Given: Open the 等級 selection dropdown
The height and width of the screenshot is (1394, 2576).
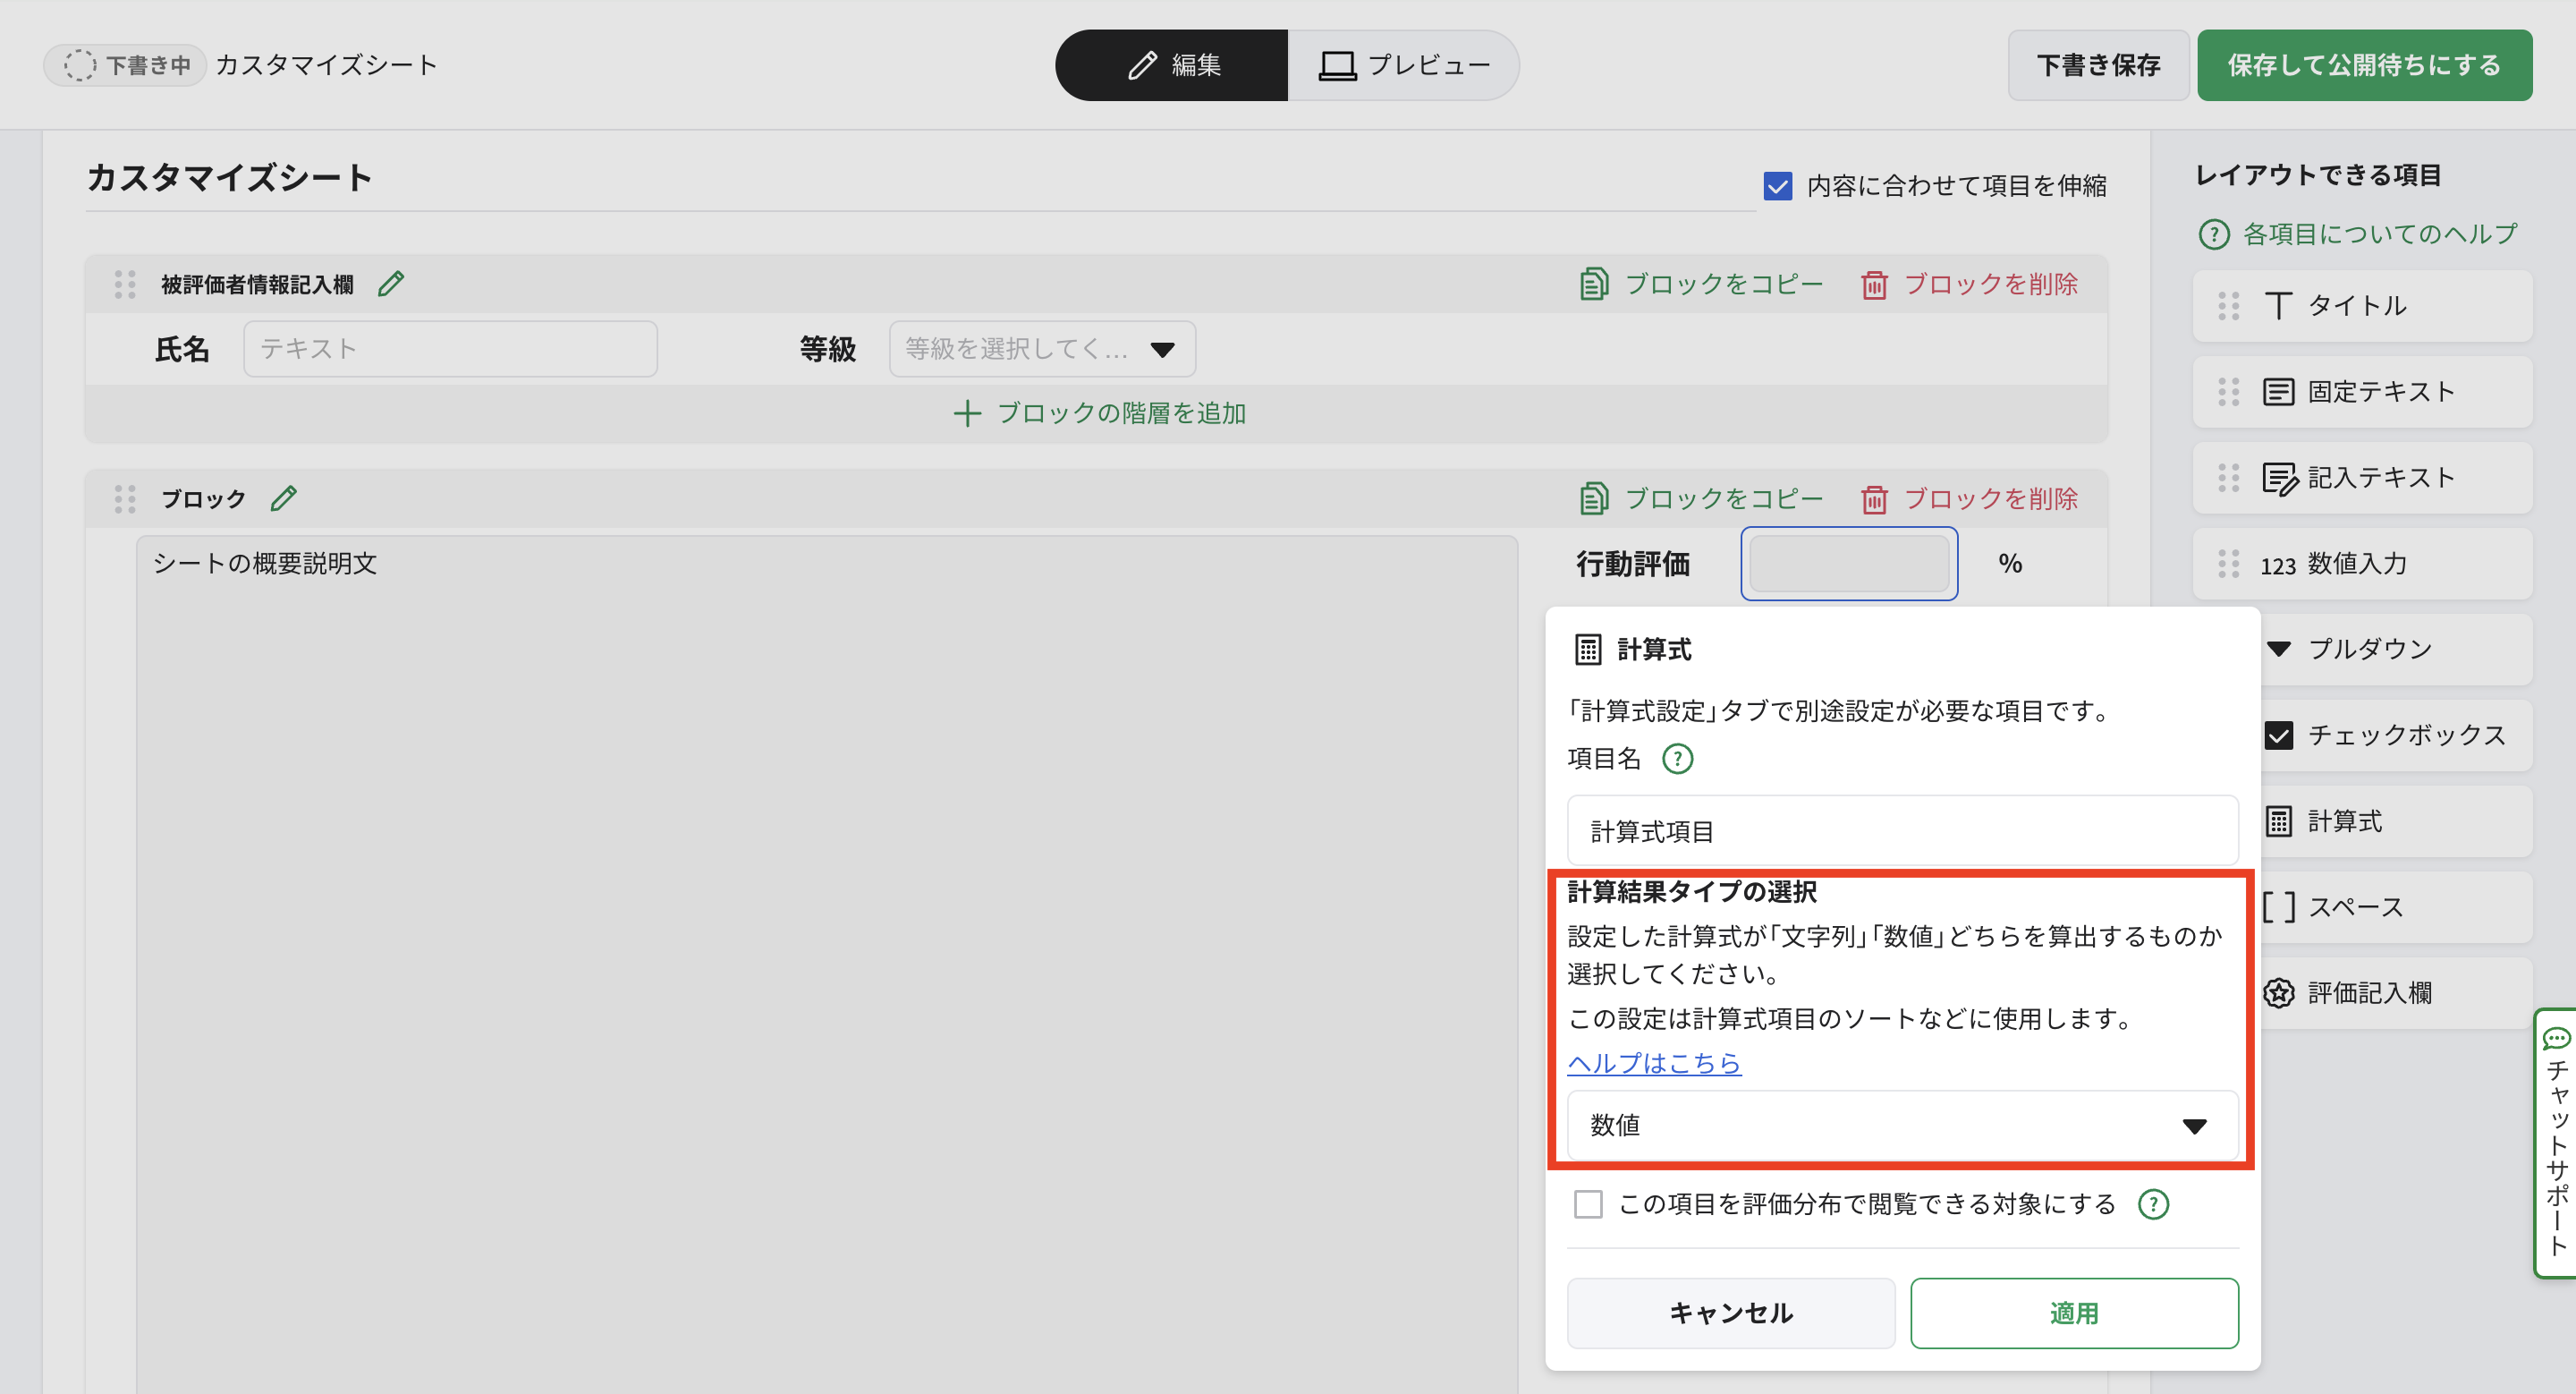Looking at the screenshot, I should tap(1041, 349).
